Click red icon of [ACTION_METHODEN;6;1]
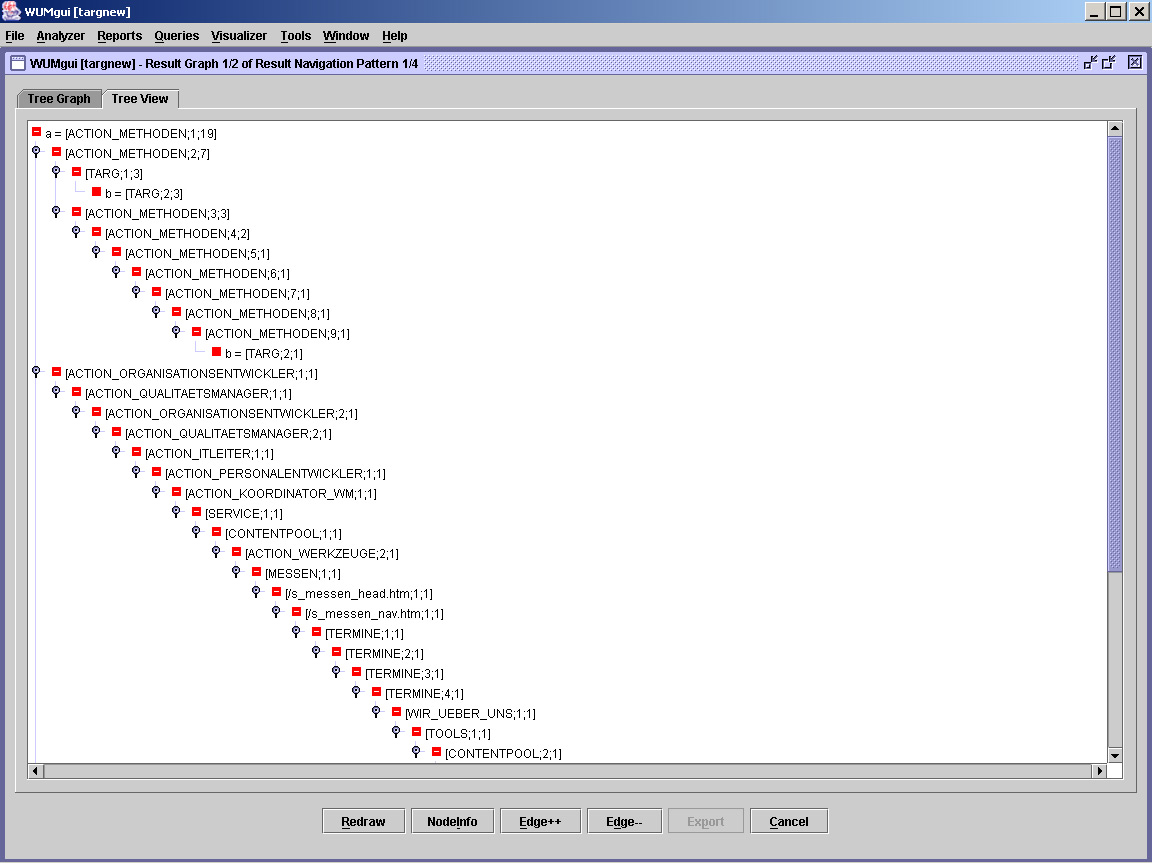 click(136, 271)
